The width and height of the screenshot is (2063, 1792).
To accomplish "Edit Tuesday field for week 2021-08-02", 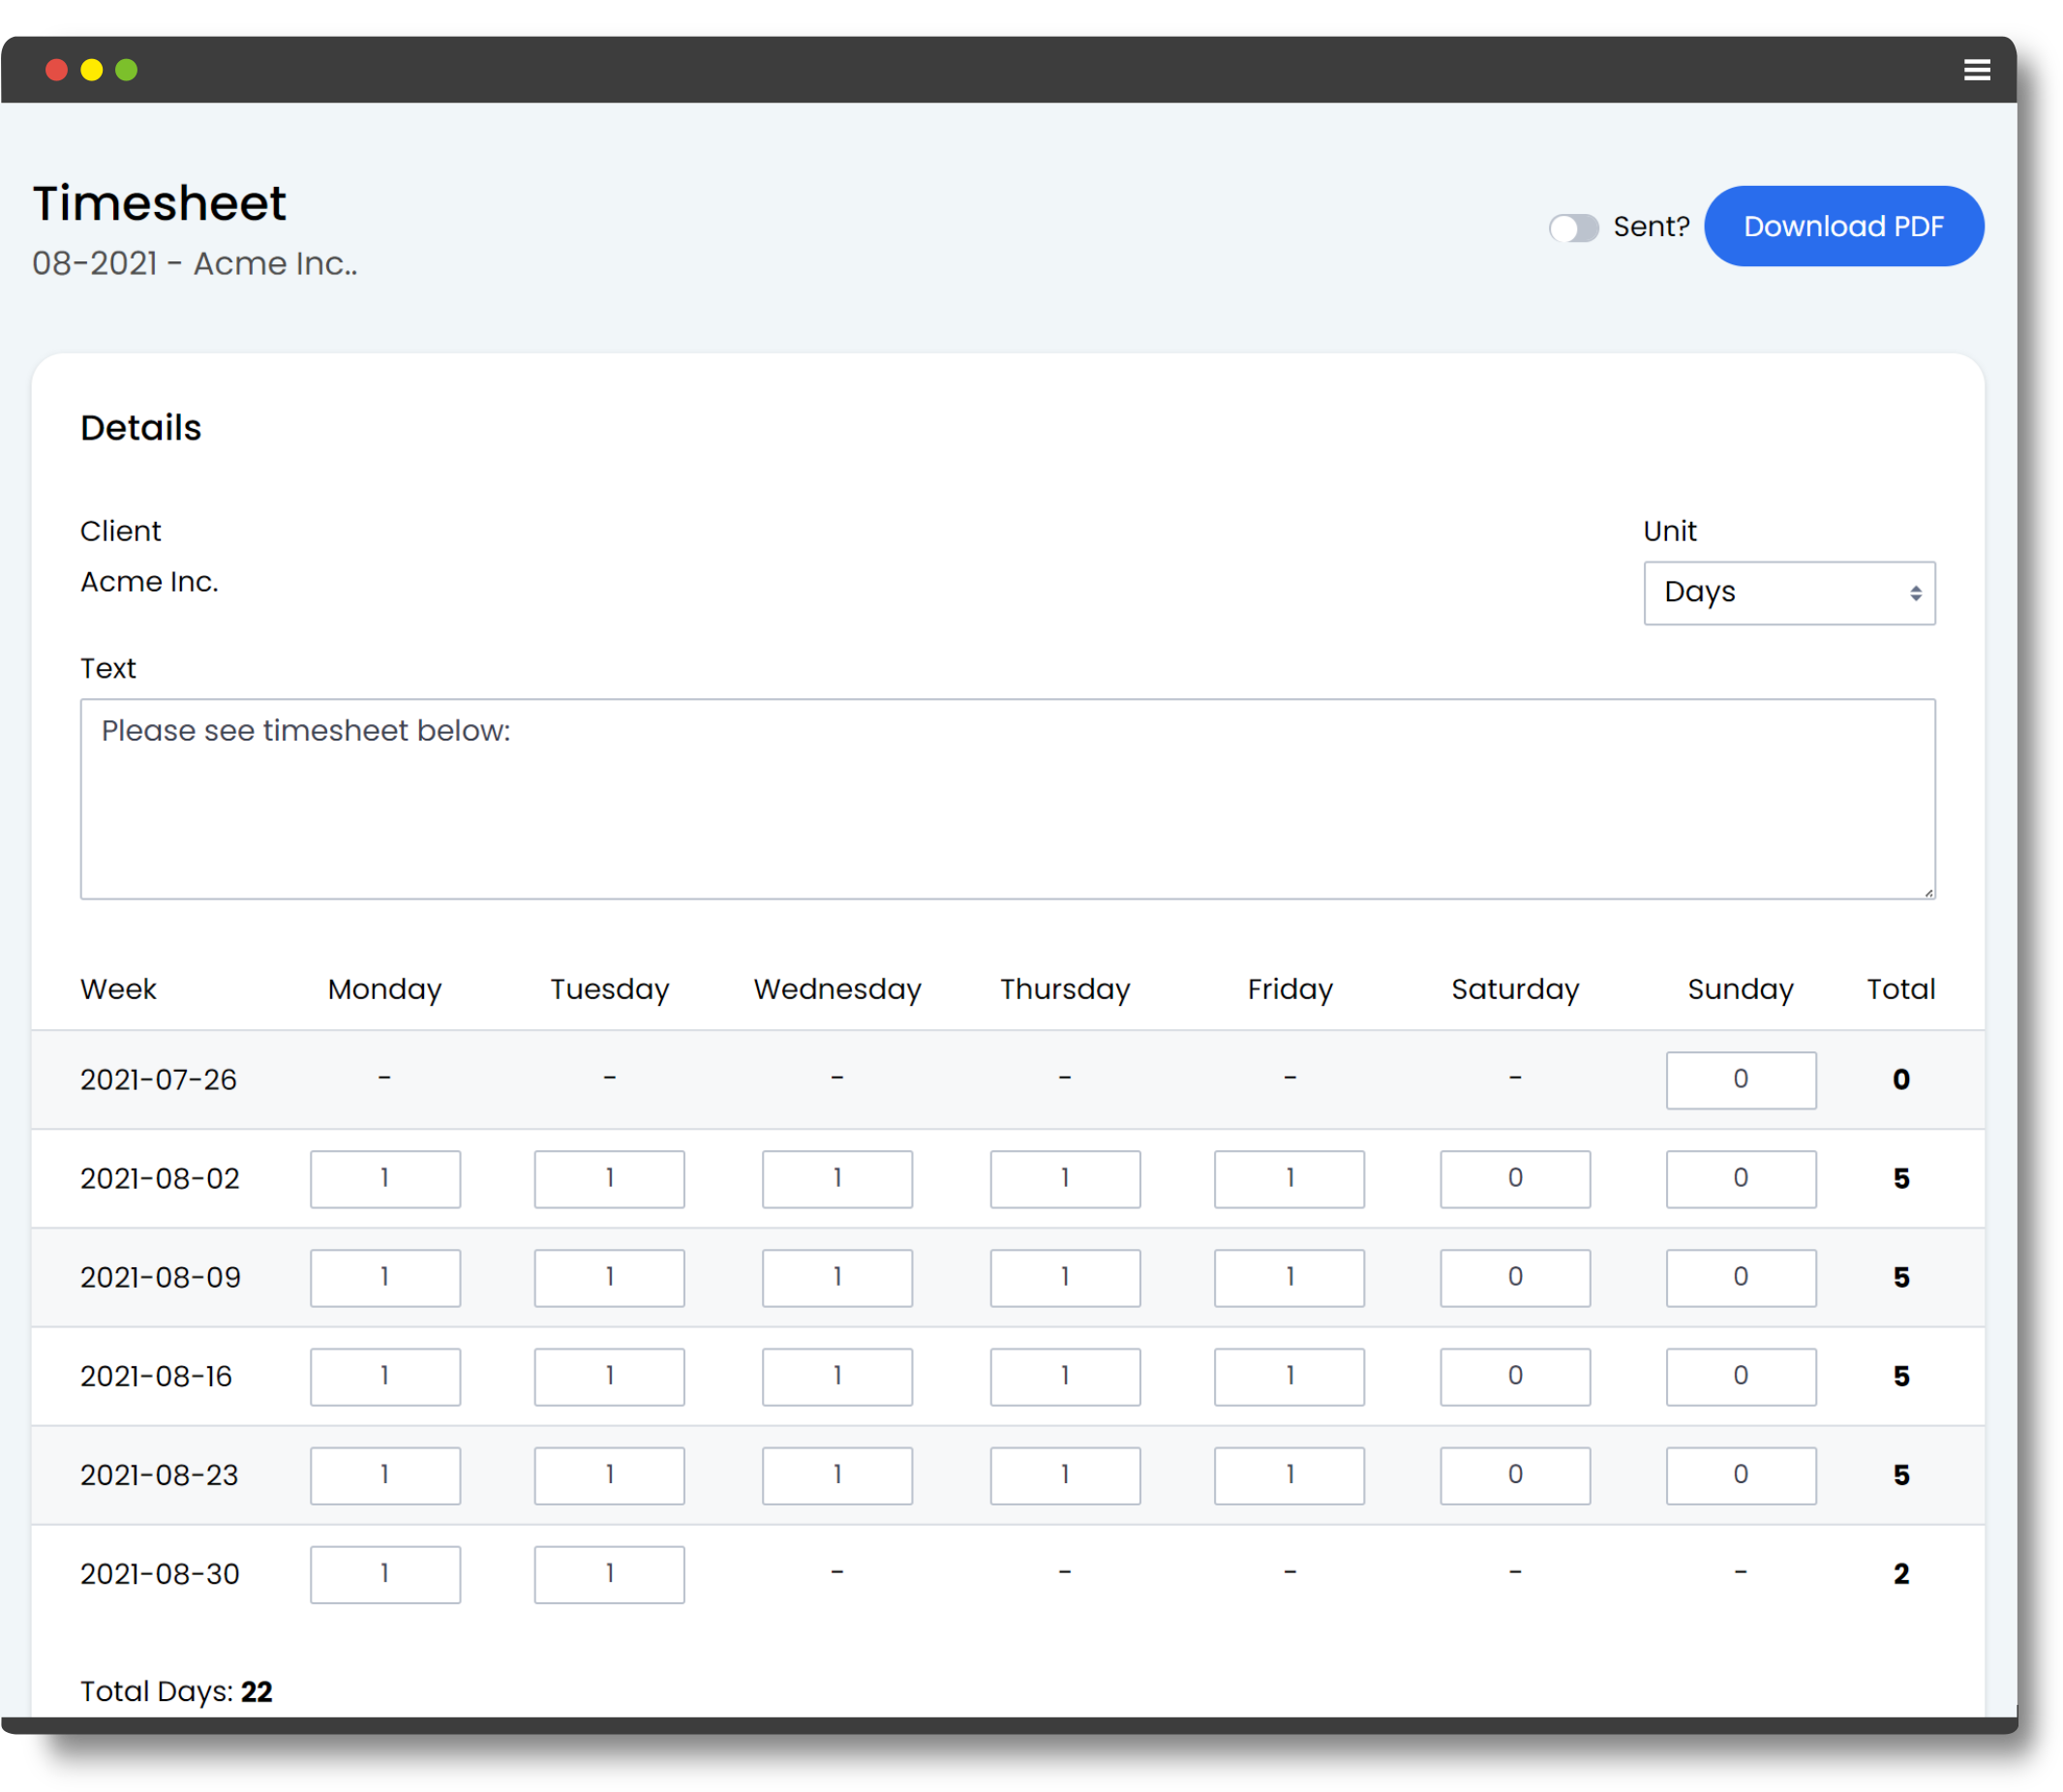I will tap(609, 1179).
